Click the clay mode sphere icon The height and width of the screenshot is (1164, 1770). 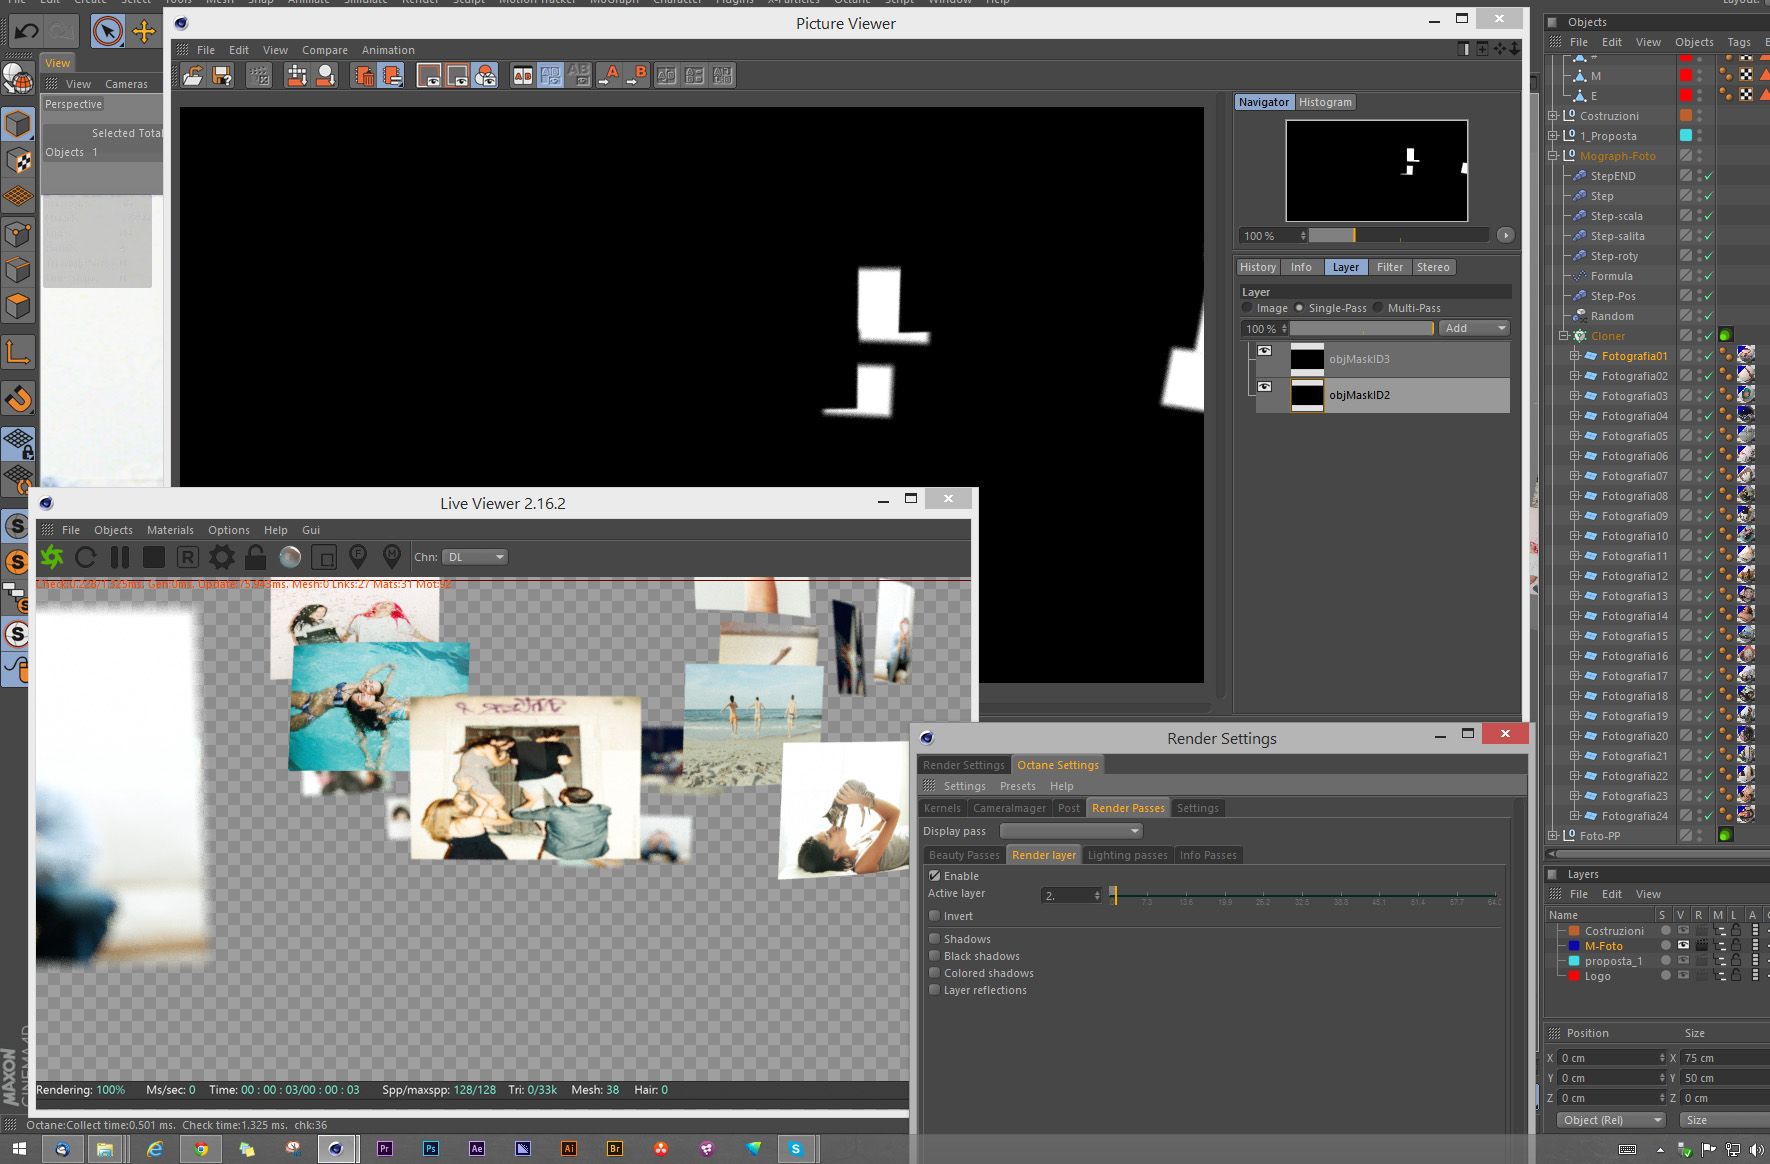point(290,557)
